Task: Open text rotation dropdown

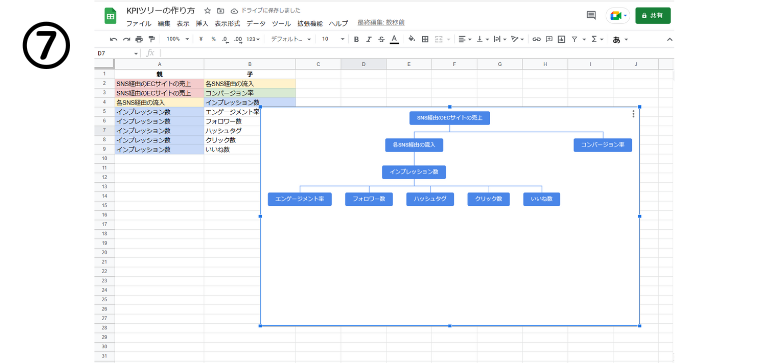Action: coord(517,39)
